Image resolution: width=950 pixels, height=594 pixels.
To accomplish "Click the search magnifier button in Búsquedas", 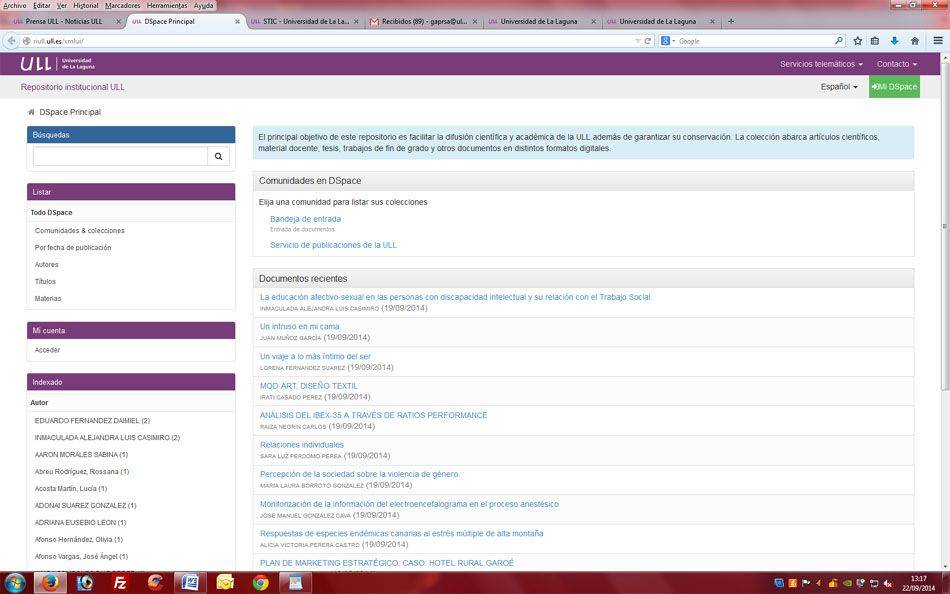I will pyautogui.click(x=219, y=156).
